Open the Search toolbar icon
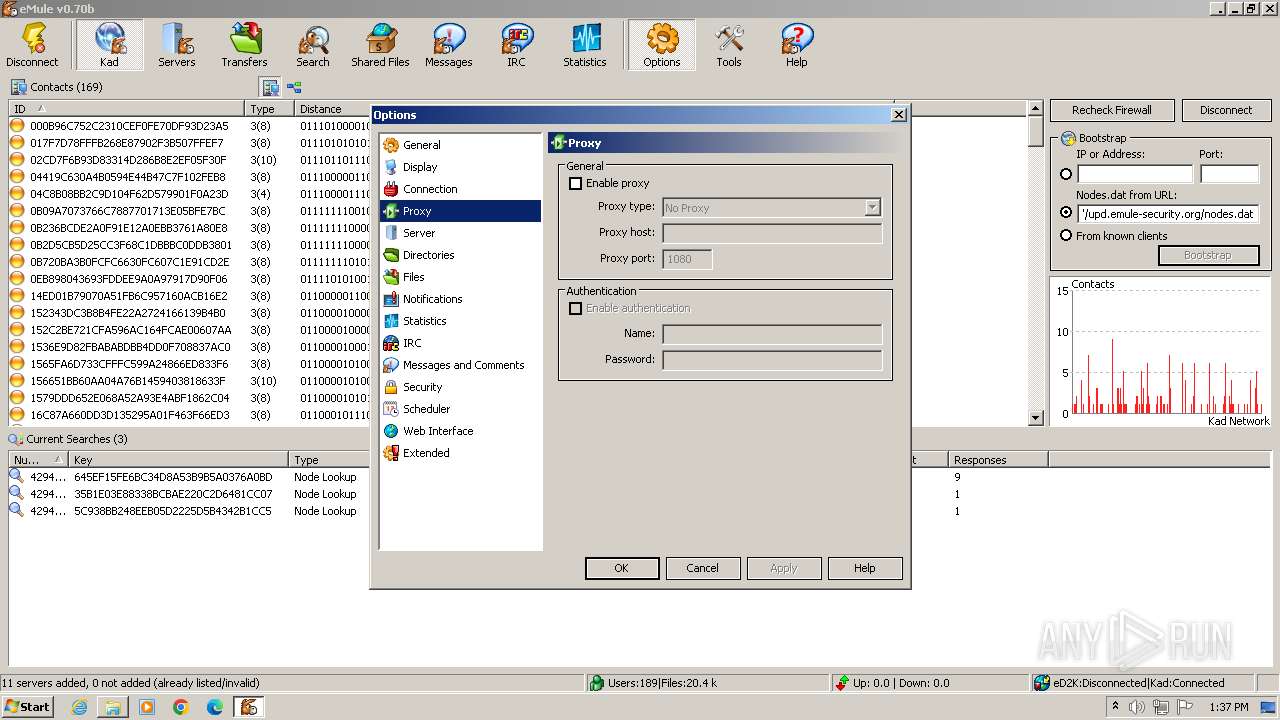The height and width of the screenshot is (720, 1280). pyautogui.click(x=313, y=45)
